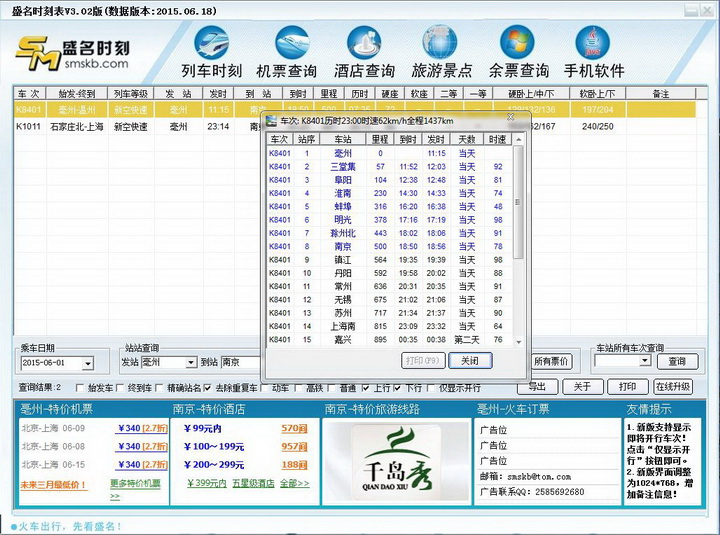Click the 打印(F9) button in popup

point(422,360)
